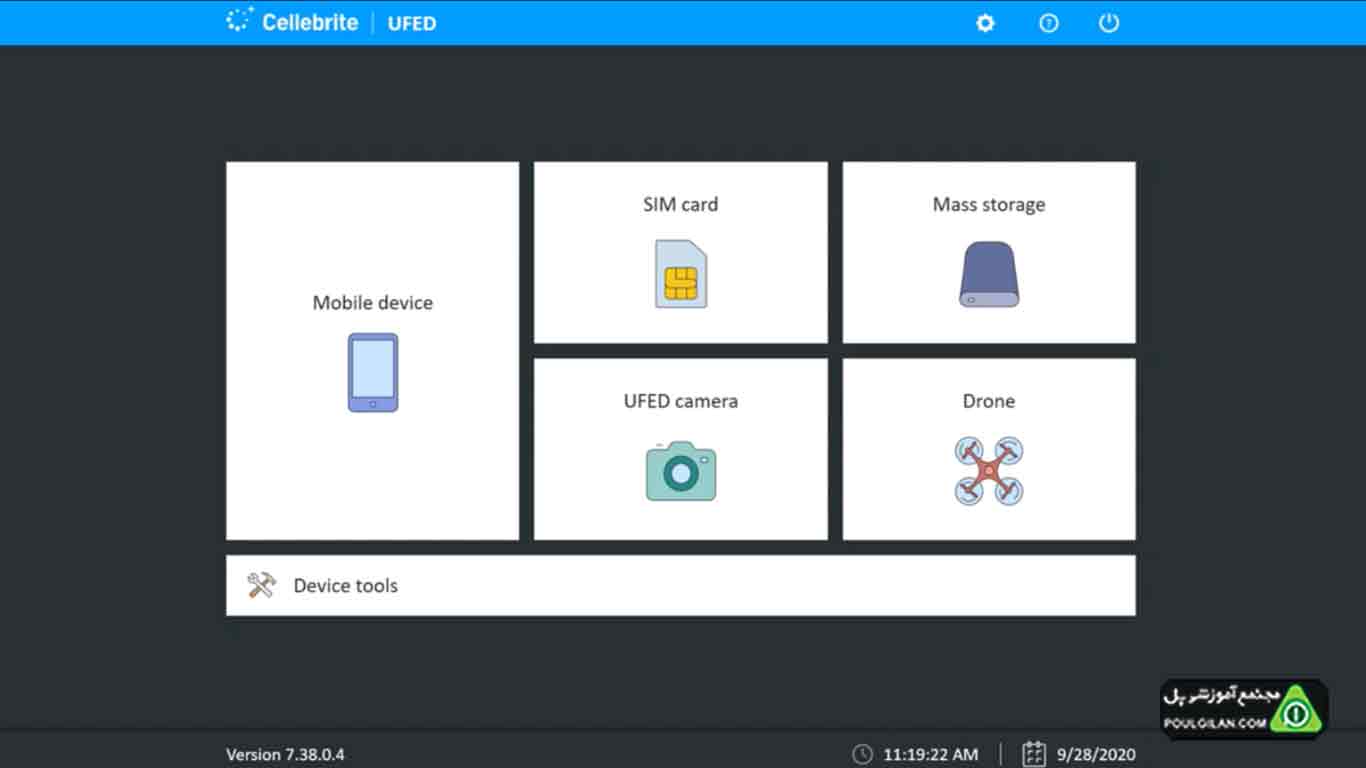
Task: Click the mobile phone icon
Action: (x=373, y=373)
